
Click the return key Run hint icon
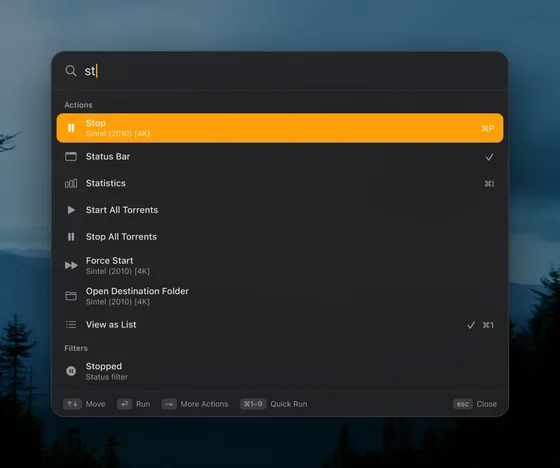point(125,404)
